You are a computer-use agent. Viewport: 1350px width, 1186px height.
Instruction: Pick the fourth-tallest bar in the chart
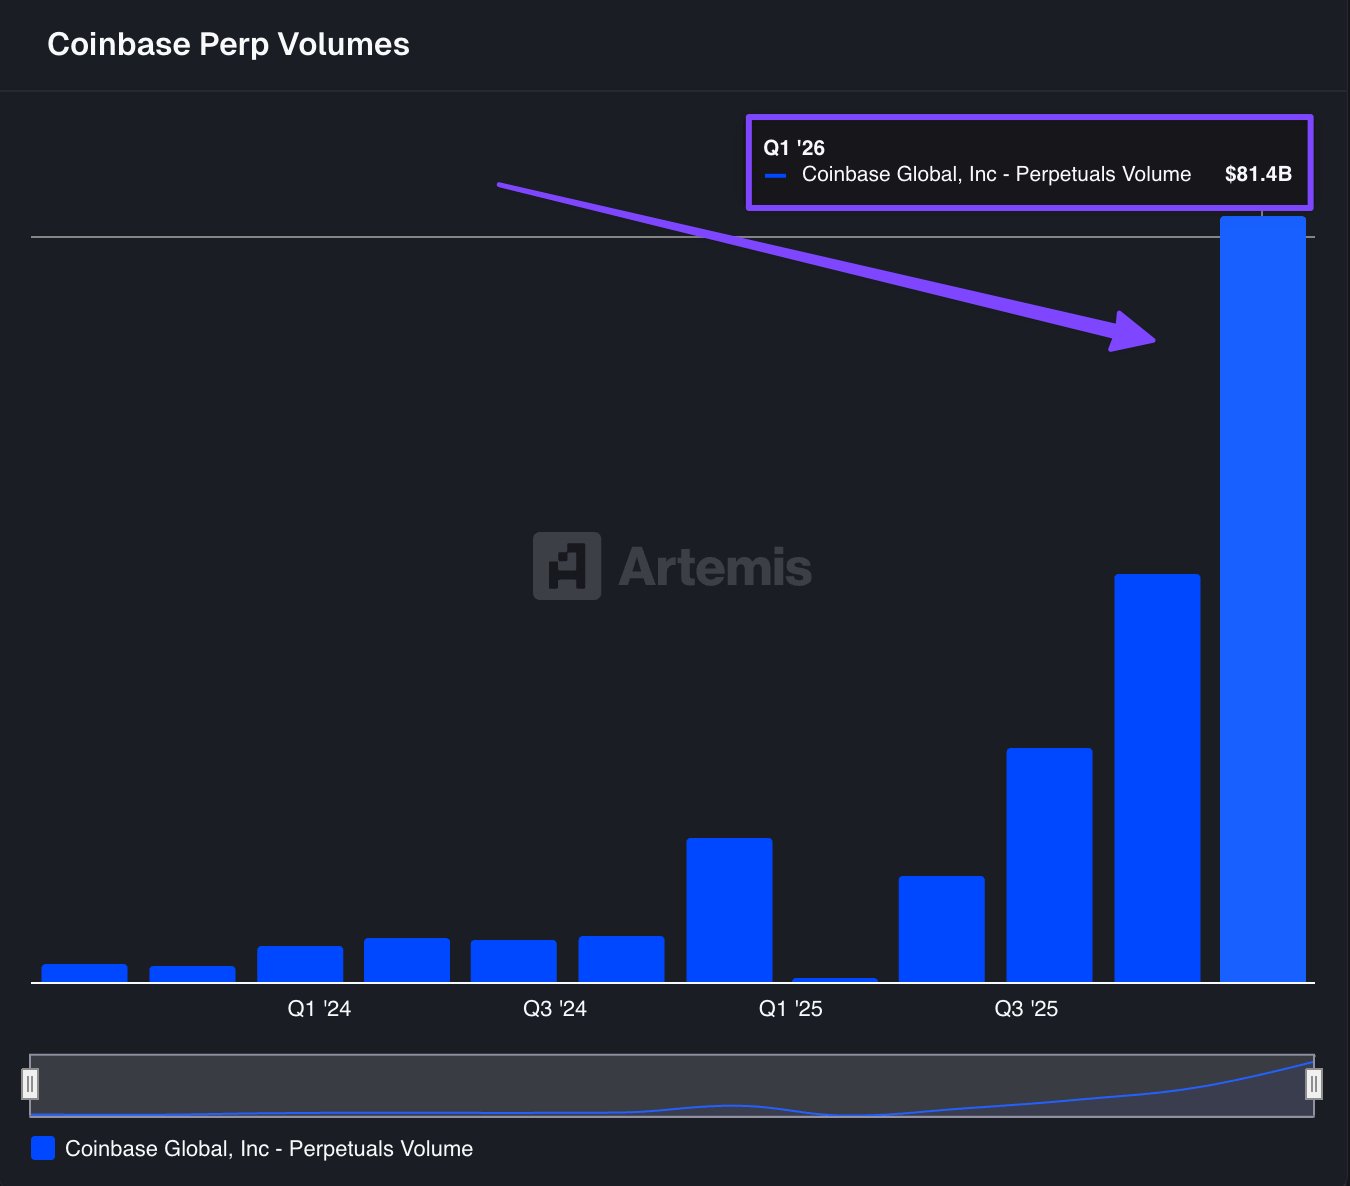(x=729, y=910)
